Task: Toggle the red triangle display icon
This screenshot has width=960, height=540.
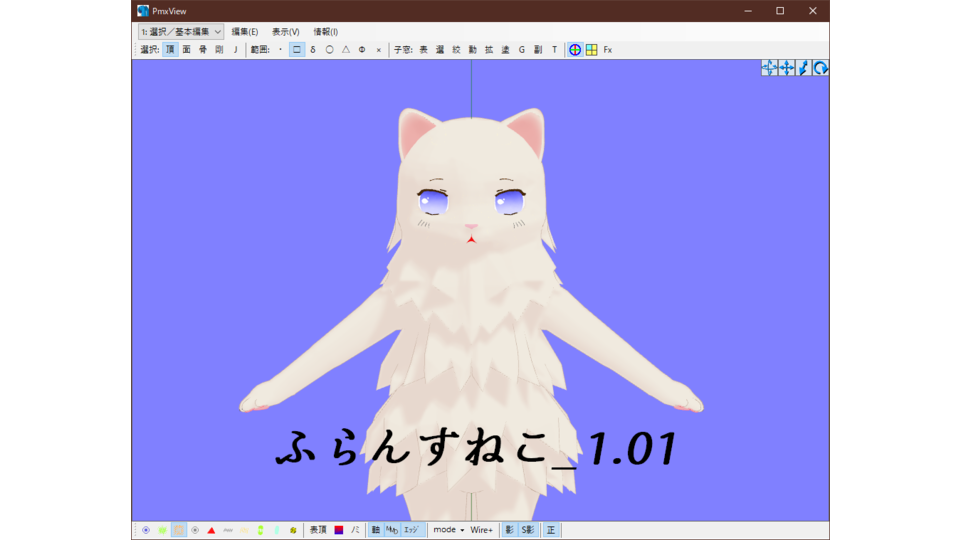Action: click(x=211, y=530)
